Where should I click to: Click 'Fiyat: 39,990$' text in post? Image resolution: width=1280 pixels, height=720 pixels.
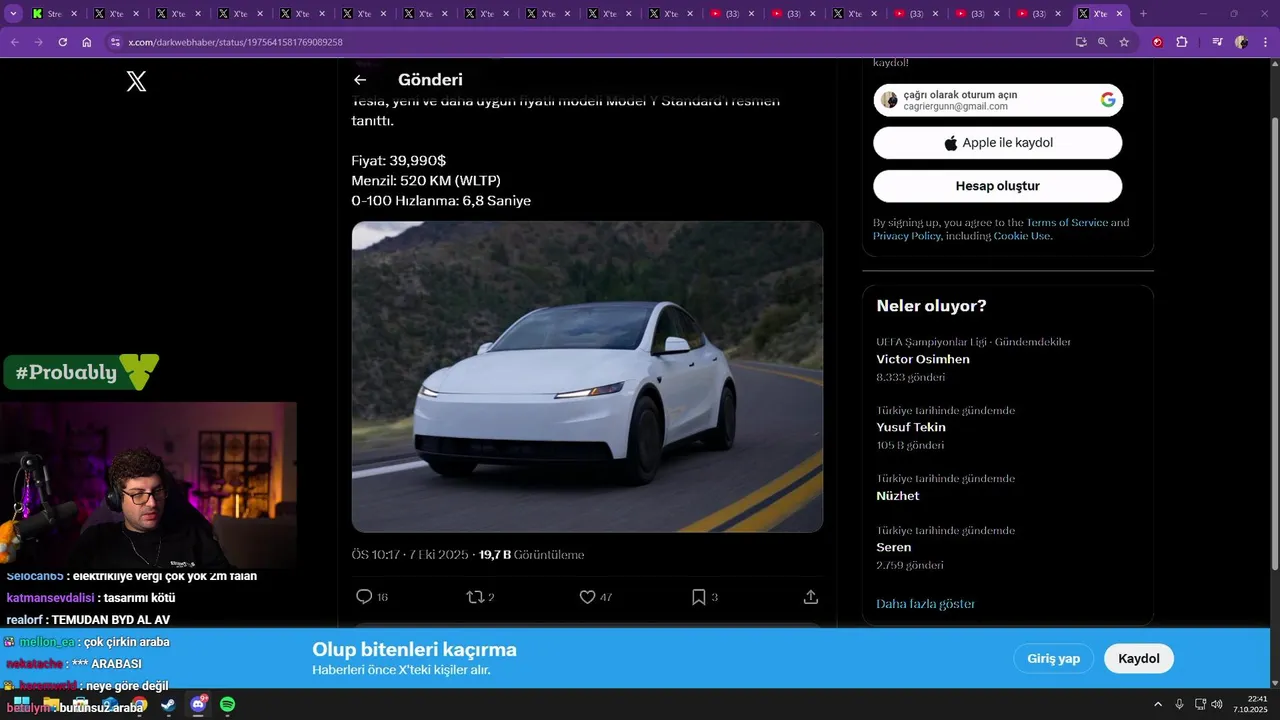399,161
